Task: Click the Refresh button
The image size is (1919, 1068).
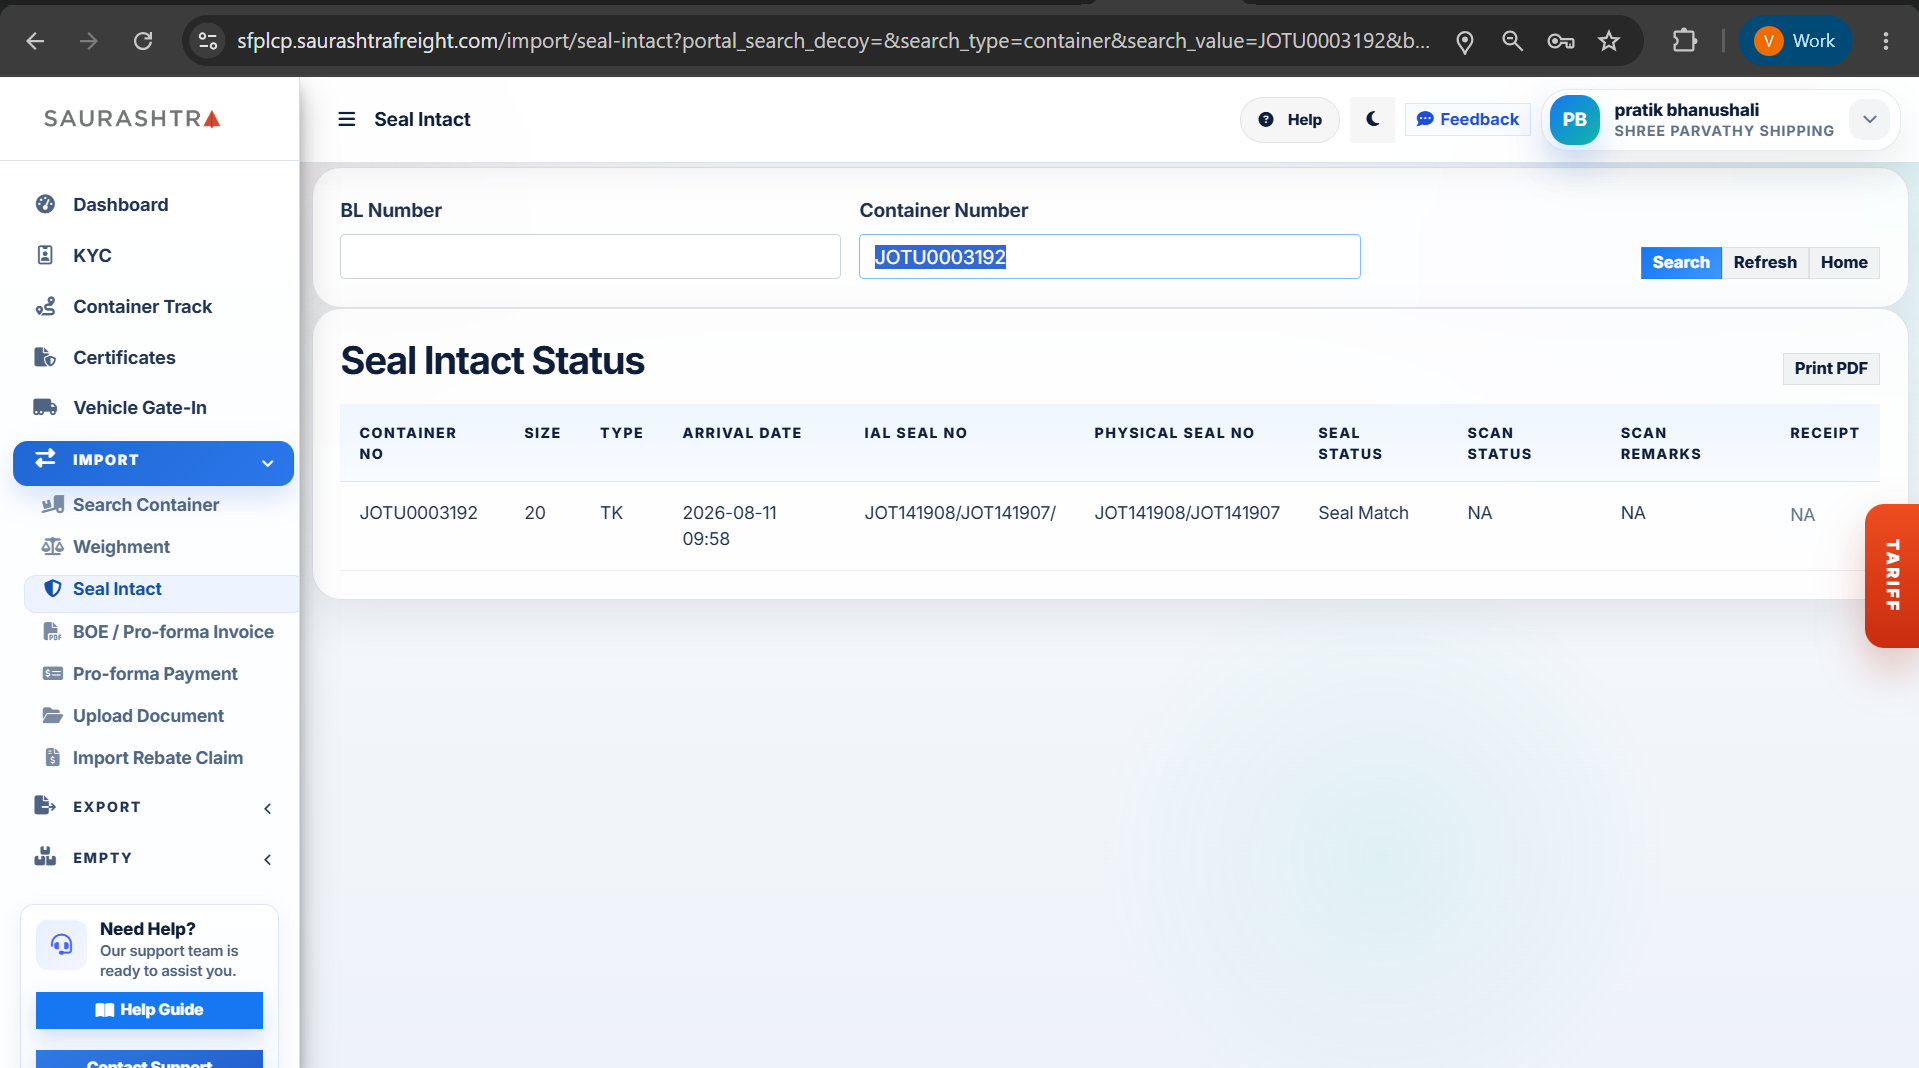Action: (1764, 262)
